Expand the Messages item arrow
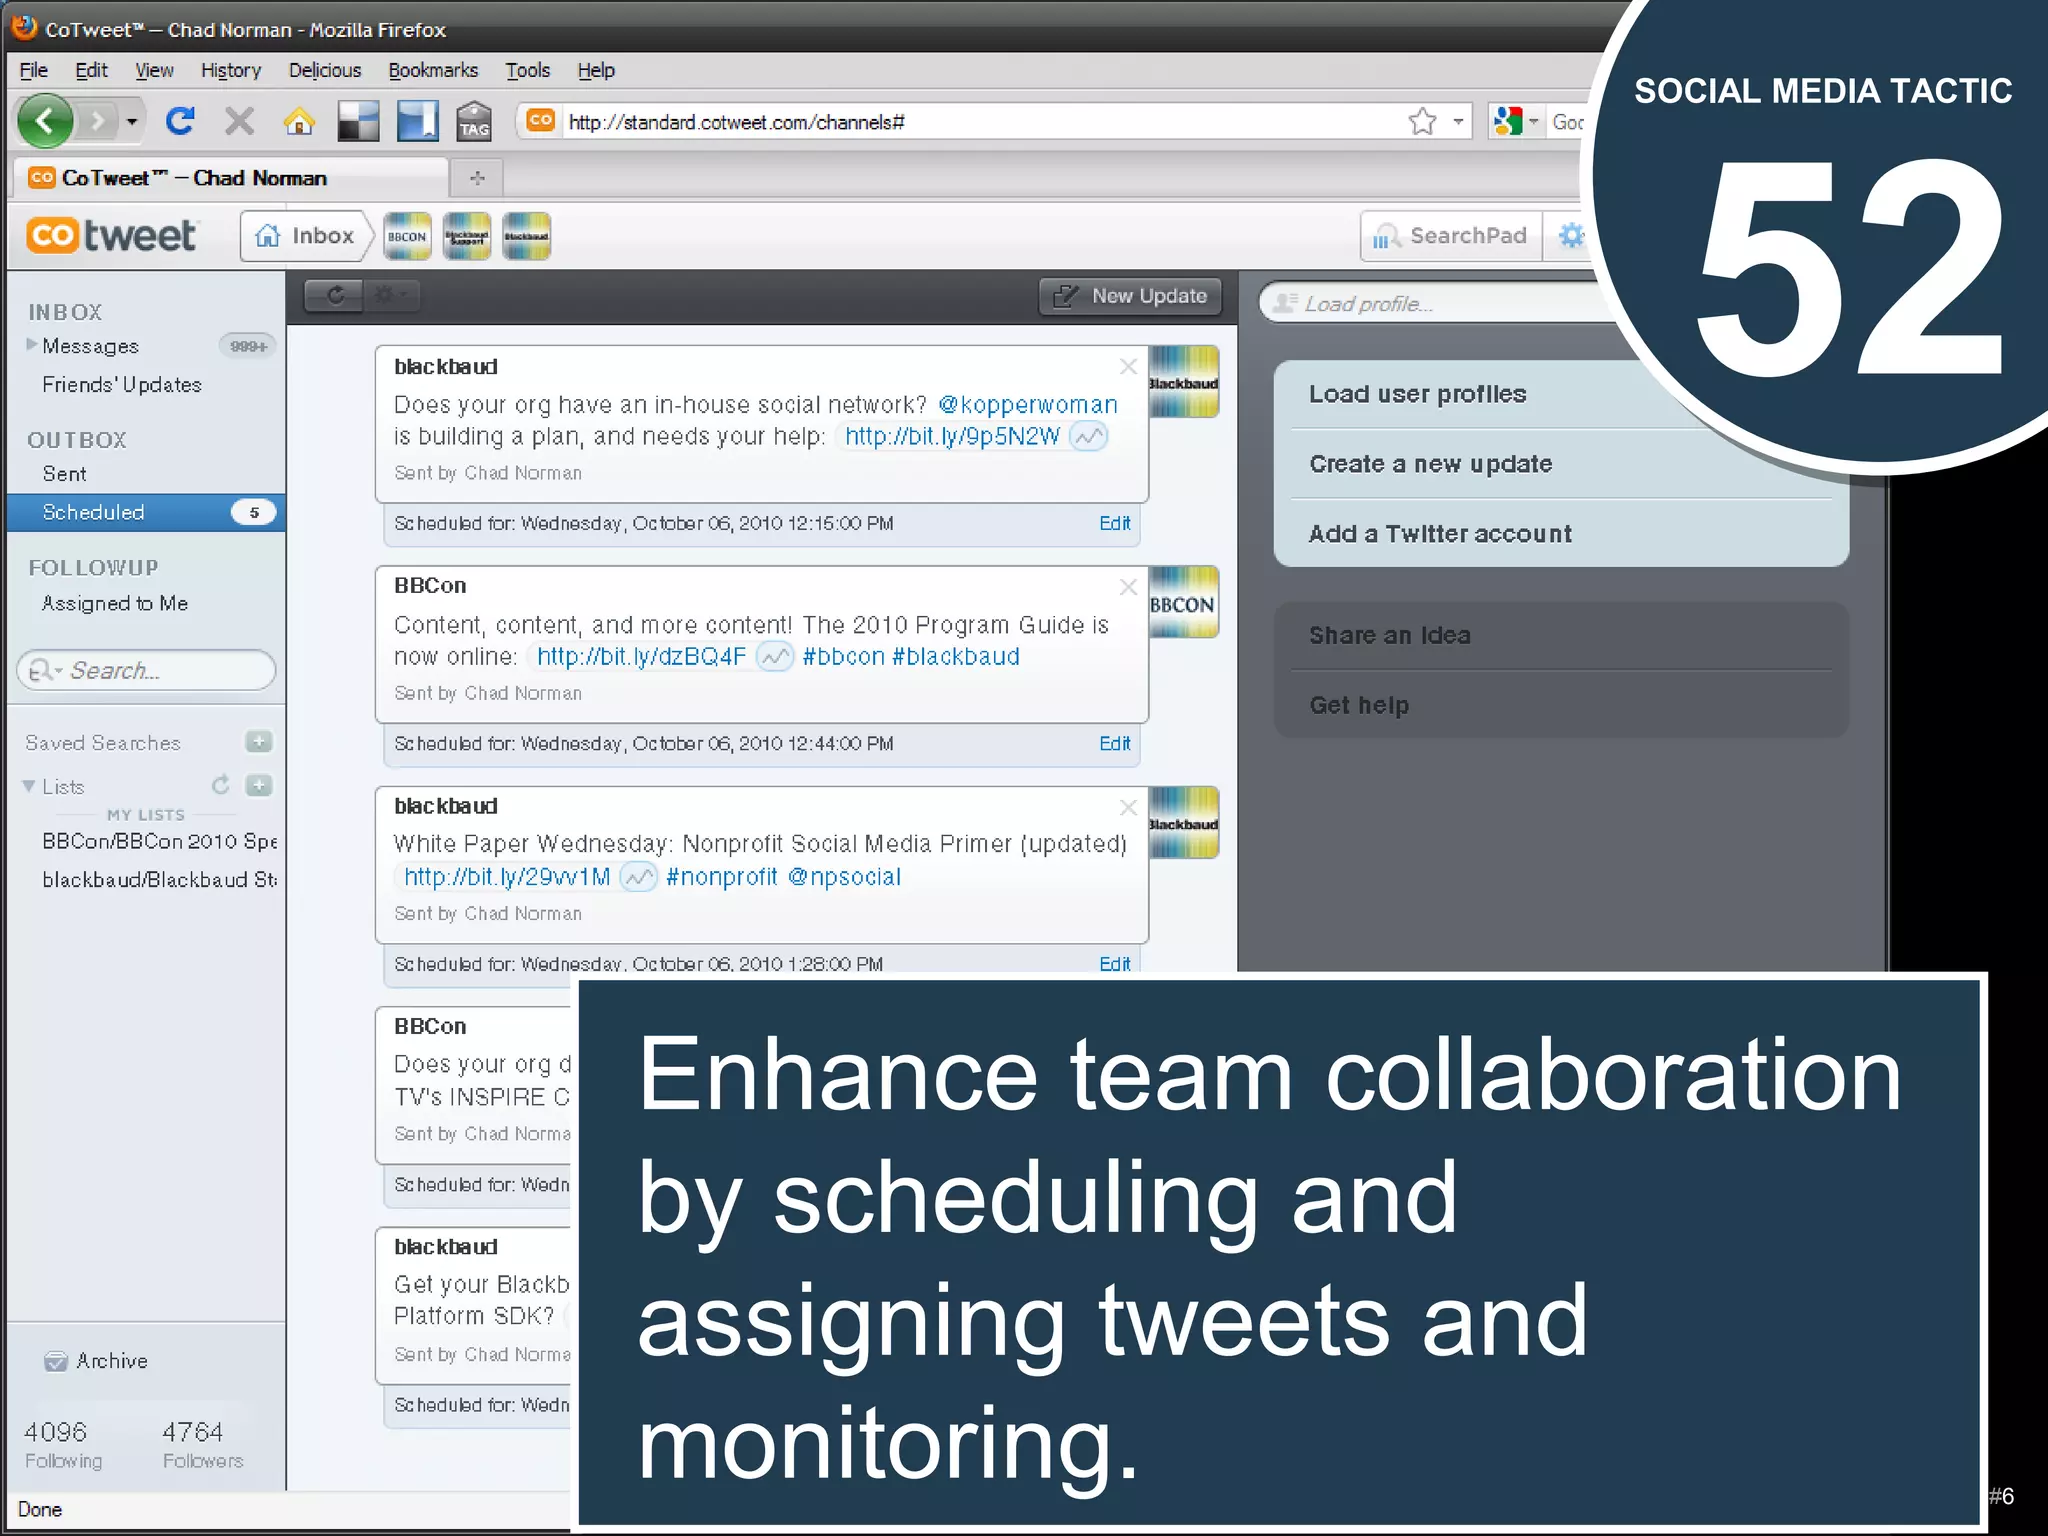This screenshot has height=1536, width=2048. (x=32, y=345)
